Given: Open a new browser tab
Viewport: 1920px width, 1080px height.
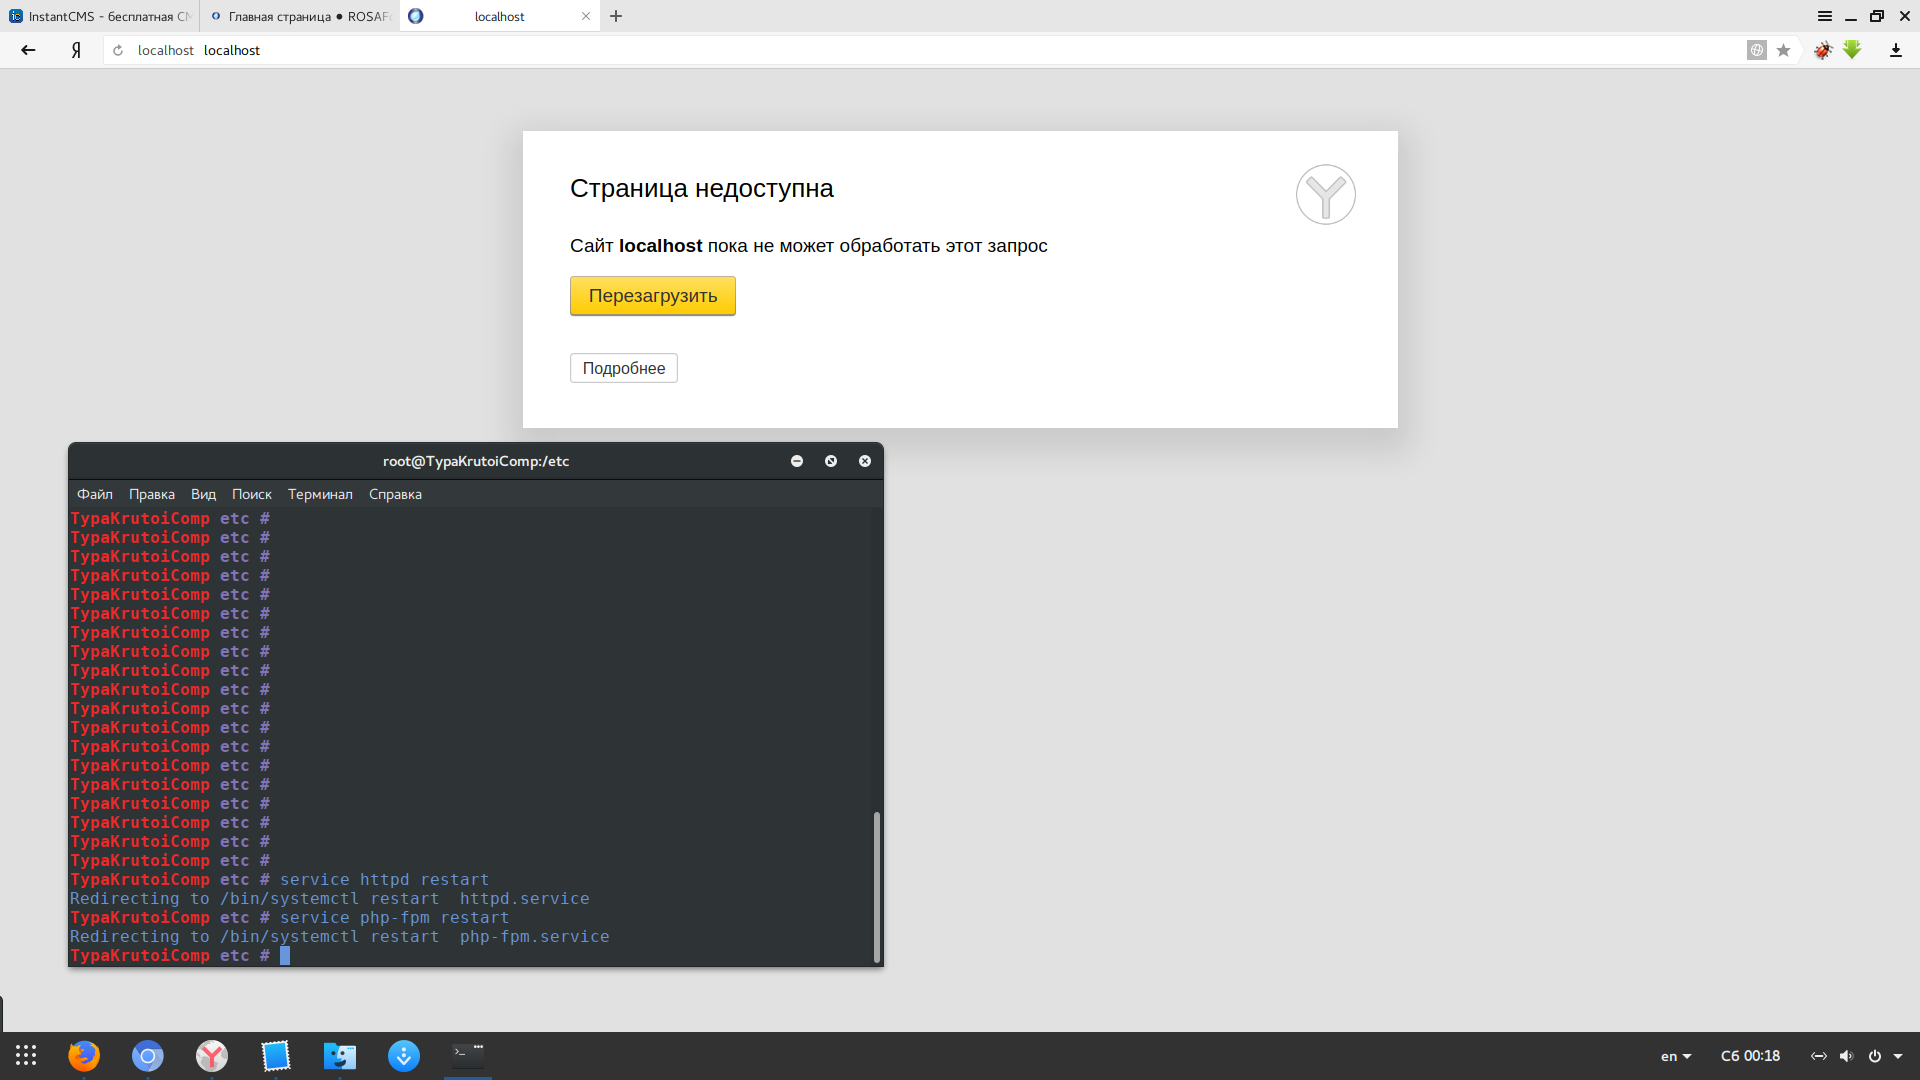Looking at the screenshot, I should pos(616,16).
